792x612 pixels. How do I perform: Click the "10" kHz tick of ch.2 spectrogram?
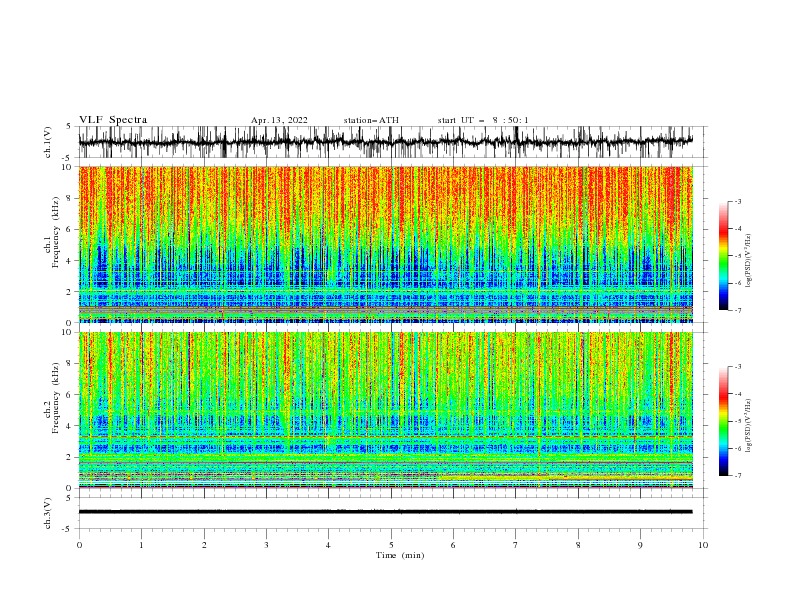point(68,332)
